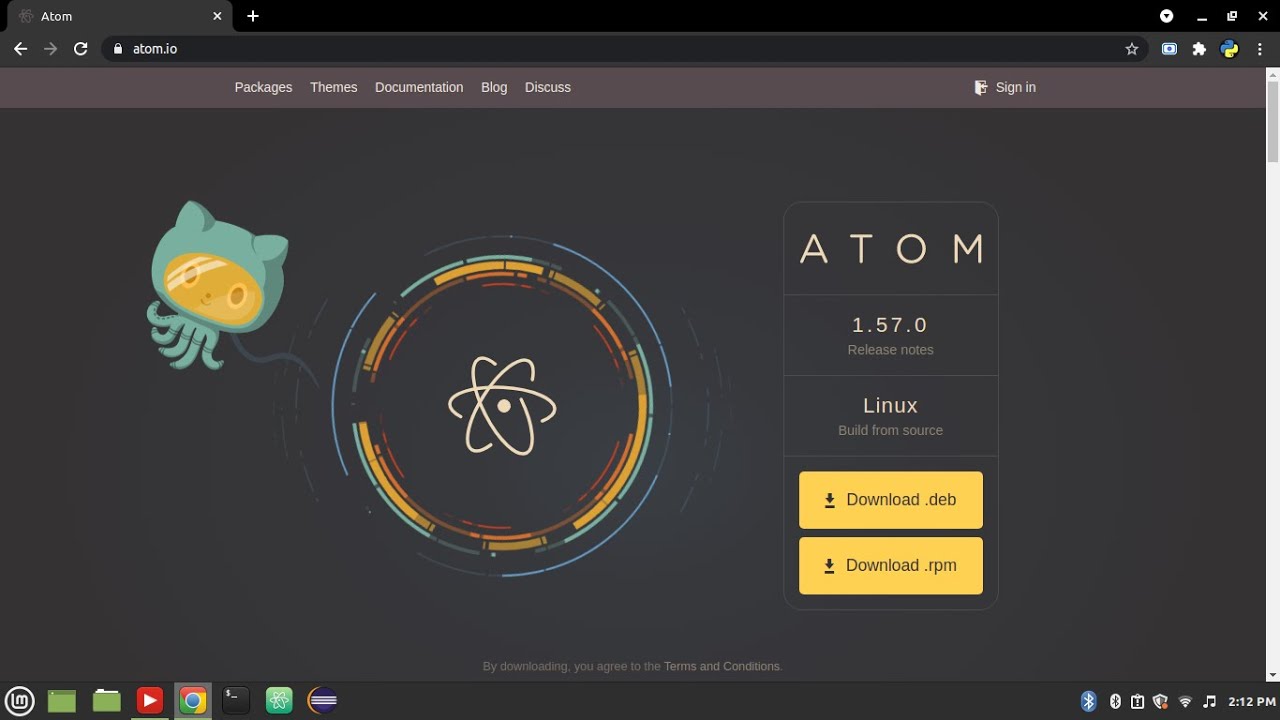Close the Atom tab
This screenshot has height=720, width=1280.
point(218,16)
